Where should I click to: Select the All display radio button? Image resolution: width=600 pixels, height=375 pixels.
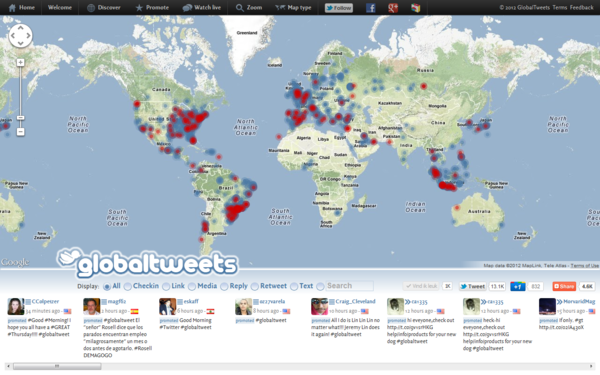(107, 286)
